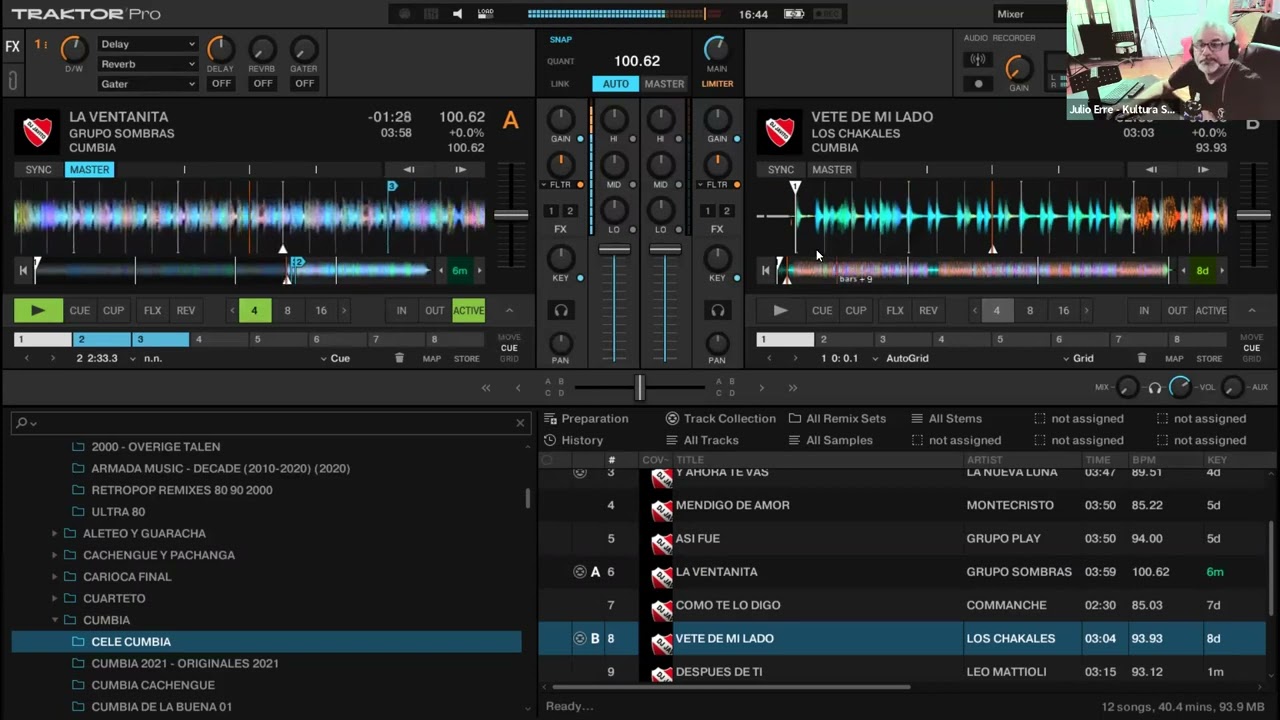Toggle LIMITER button

[x=717, y=84]
